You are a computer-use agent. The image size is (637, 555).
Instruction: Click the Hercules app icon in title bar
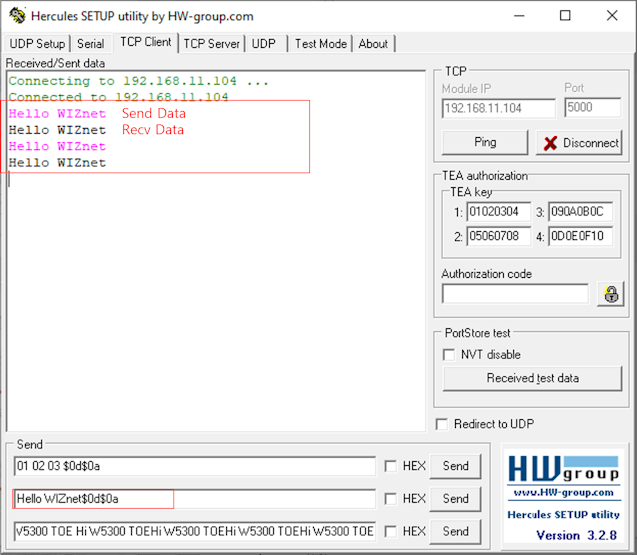tap(16, 16)
